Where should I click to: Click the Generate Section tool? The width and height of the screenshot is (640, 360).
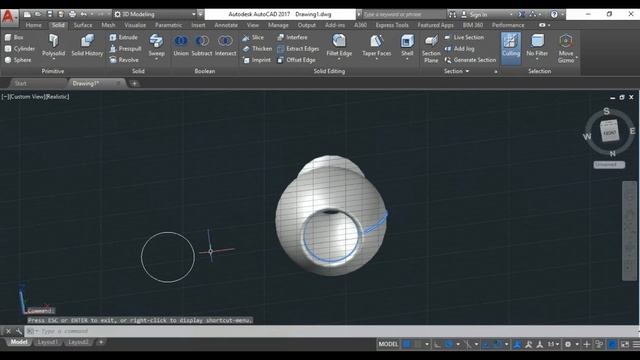(470, 60)
